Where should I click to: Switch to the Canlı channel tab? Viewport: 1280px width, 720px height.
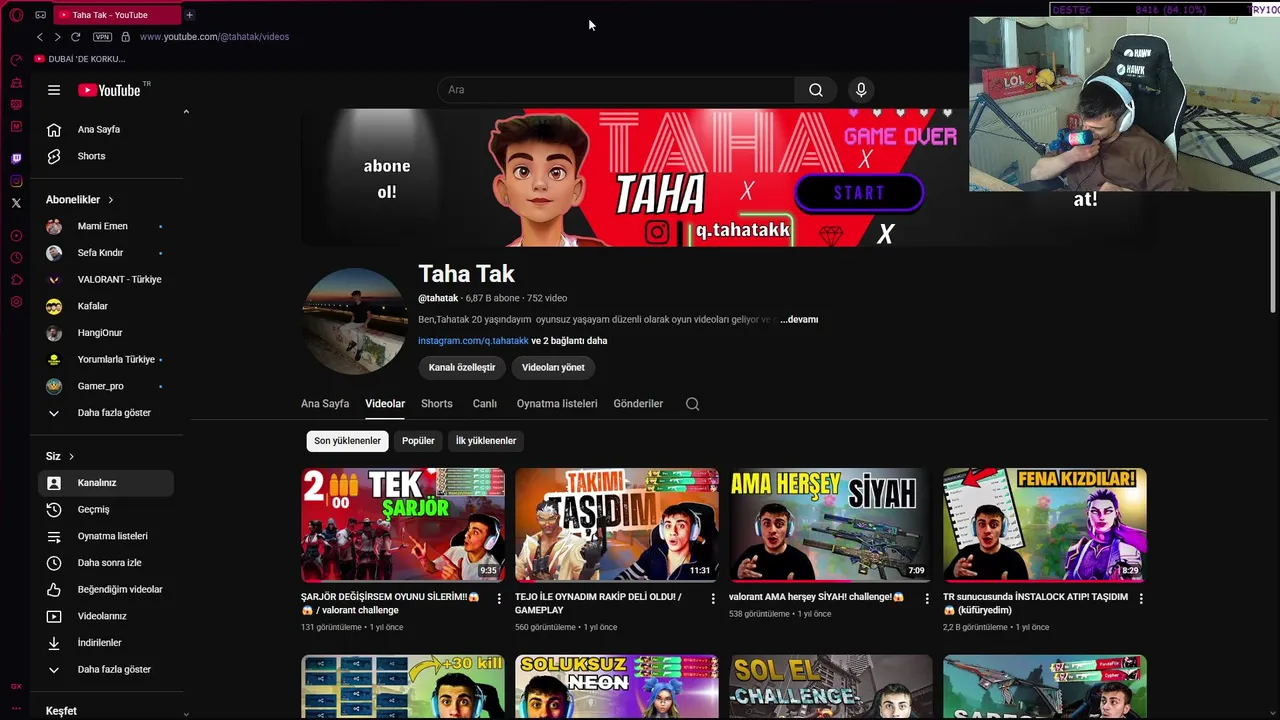point(485,404)
